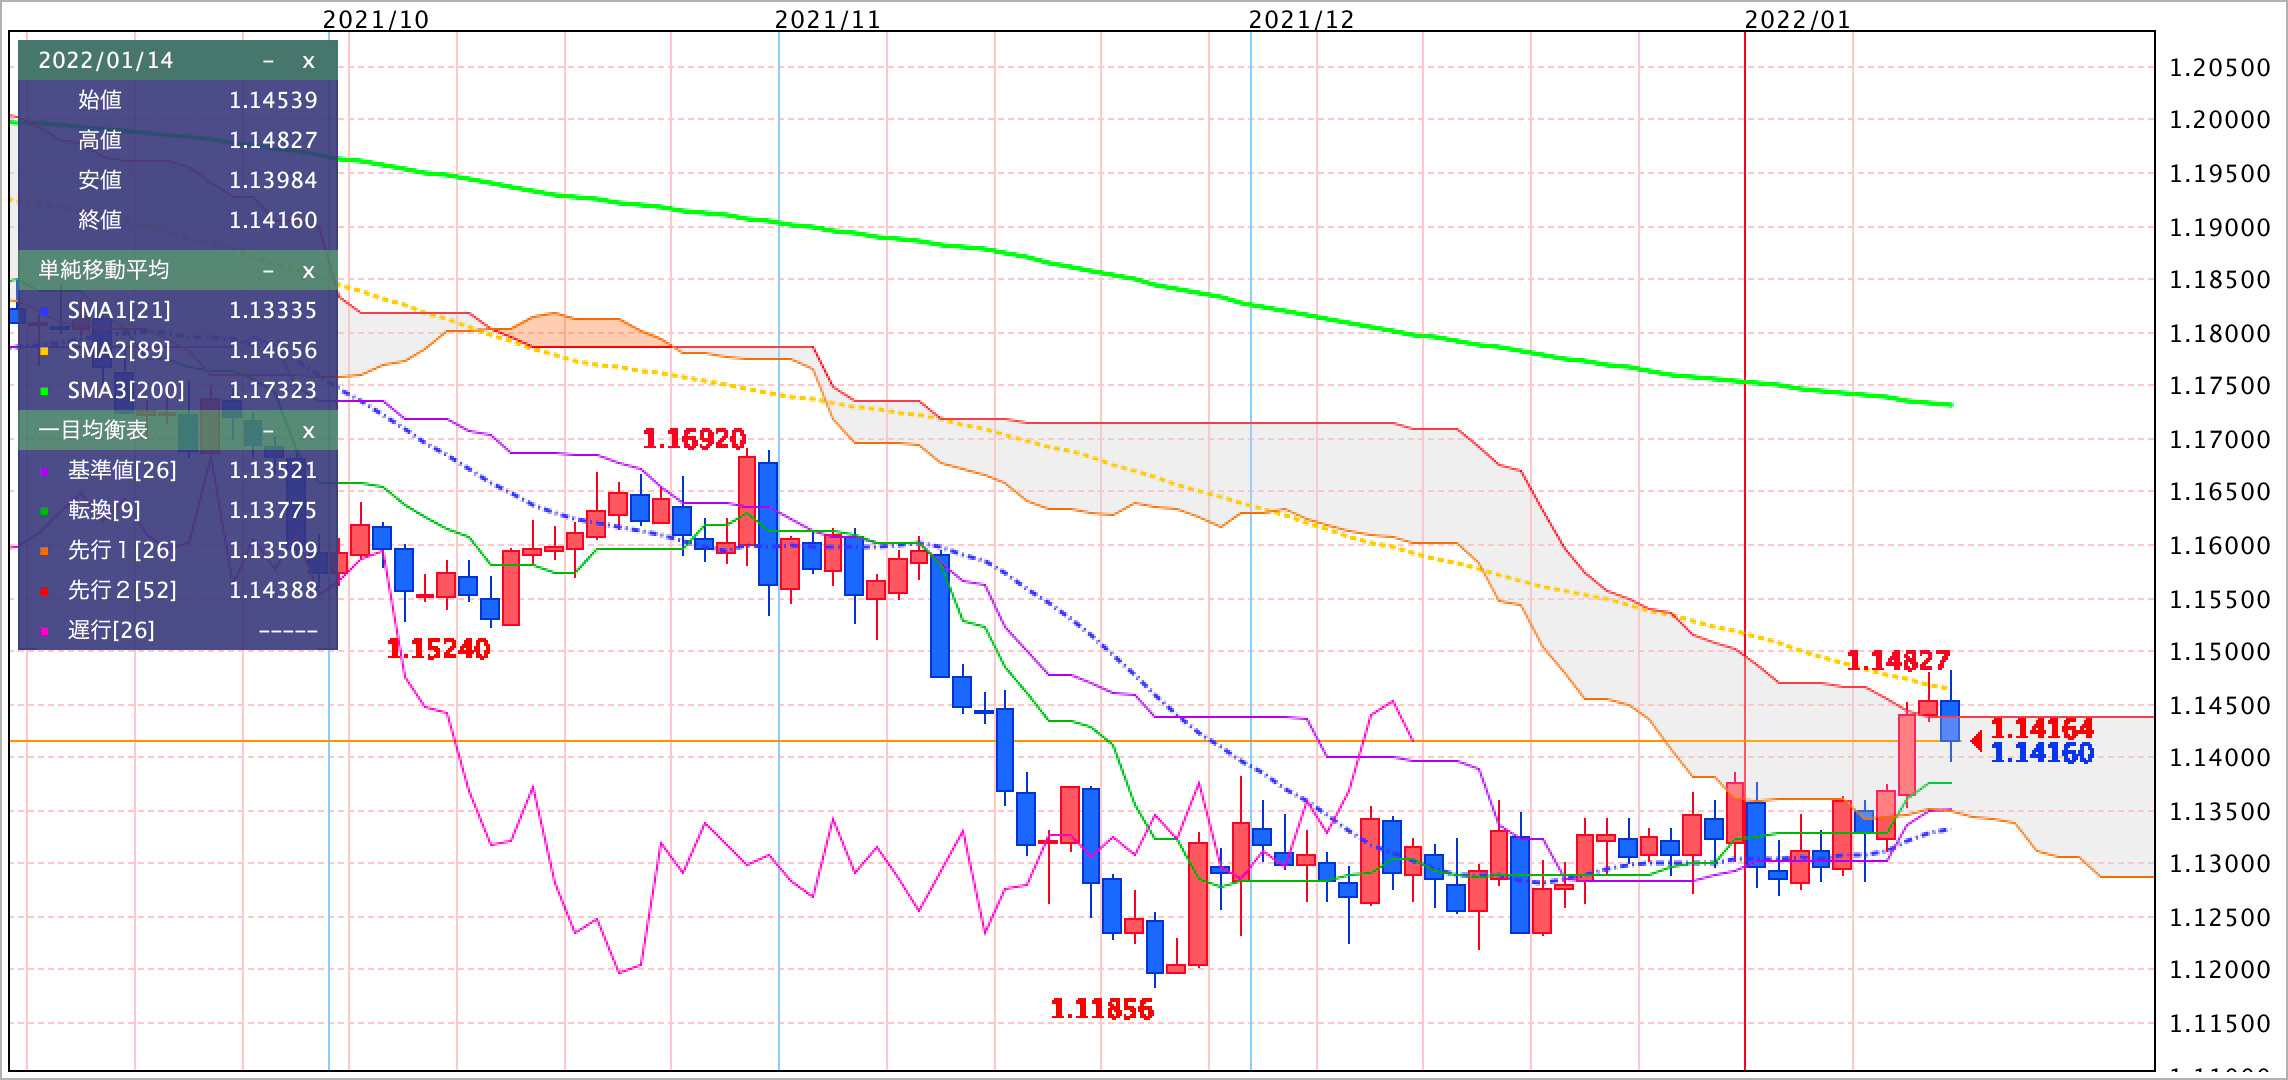The image size is (2288, 1080).
Task: Click the 始値 row label
Action: pos(100,100)
